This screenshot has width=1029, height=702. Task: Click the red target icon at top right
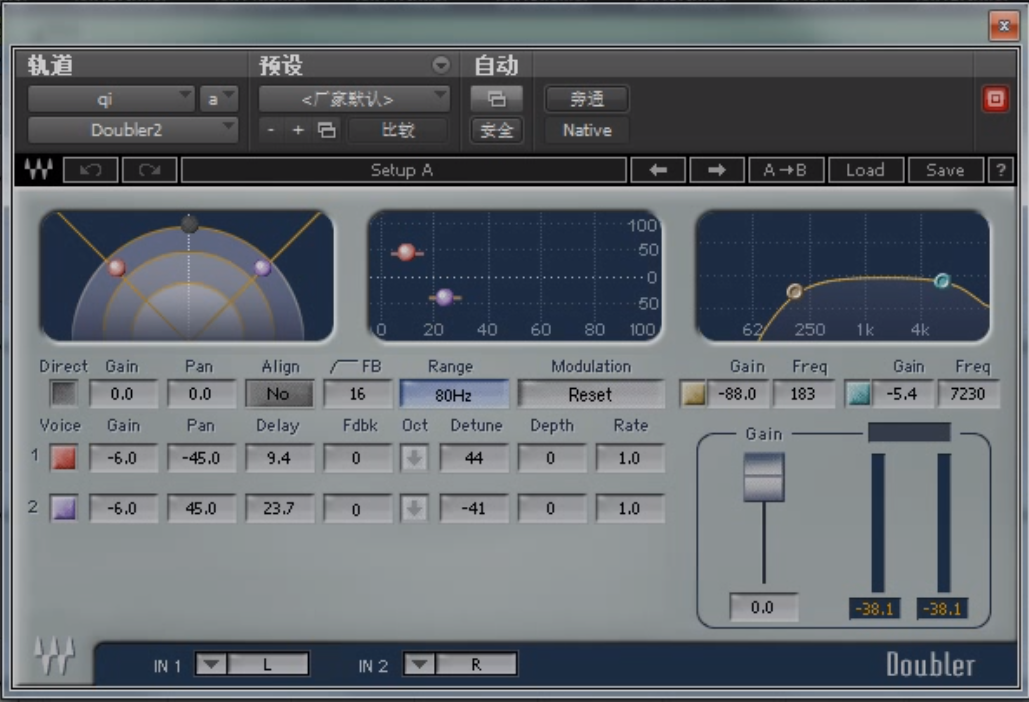pyautogui.click(x=995, y=100)
